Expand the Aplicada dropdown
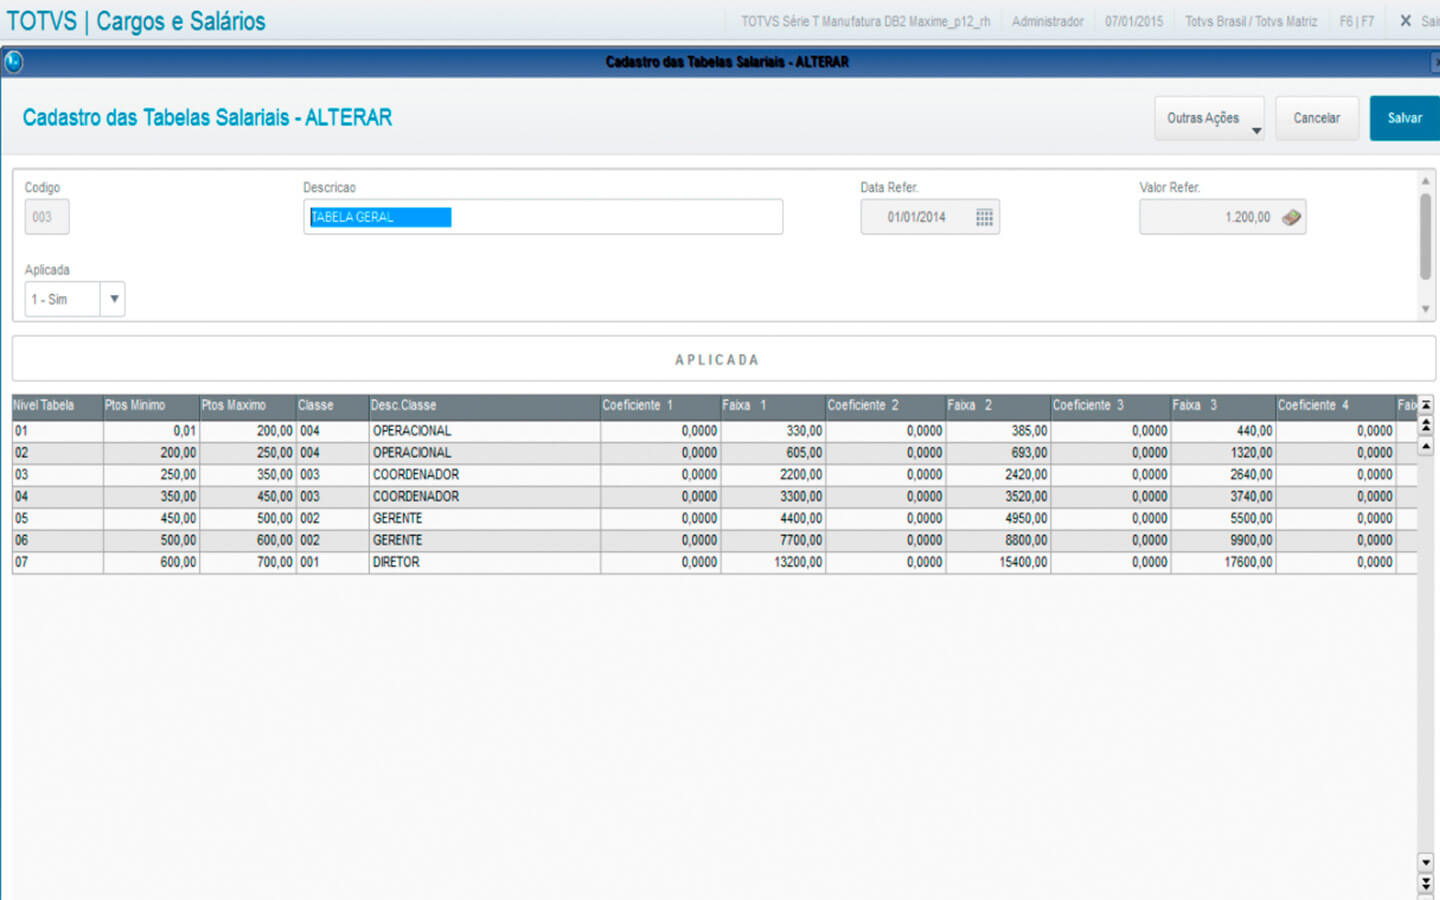The height and width of the screenshot is (900, 1440). (x=113, y=299)
